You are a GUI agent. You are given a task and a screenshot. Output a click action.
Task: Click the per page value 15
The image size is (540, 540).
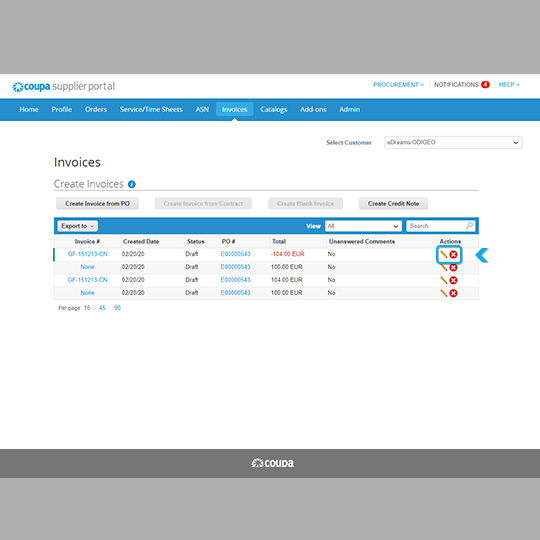click(87, 308)
